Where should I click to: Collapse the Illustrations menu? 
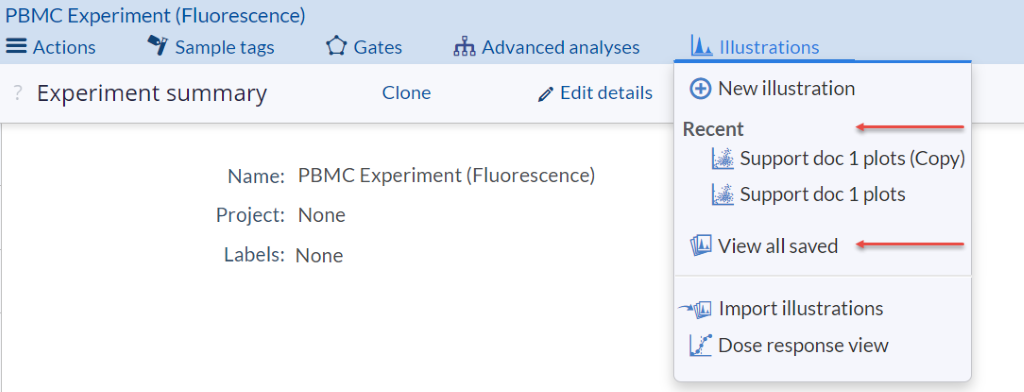coord(769,48)
